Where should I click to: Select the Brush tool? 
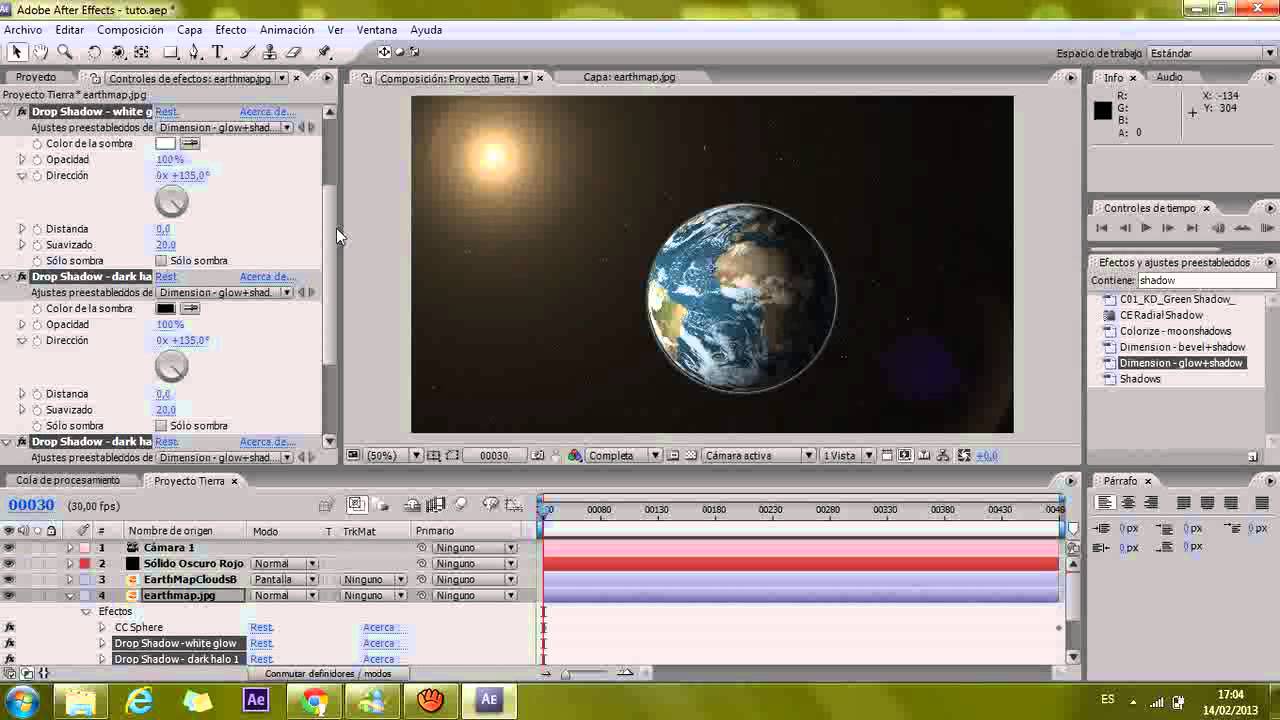click(x=247, y=52)
